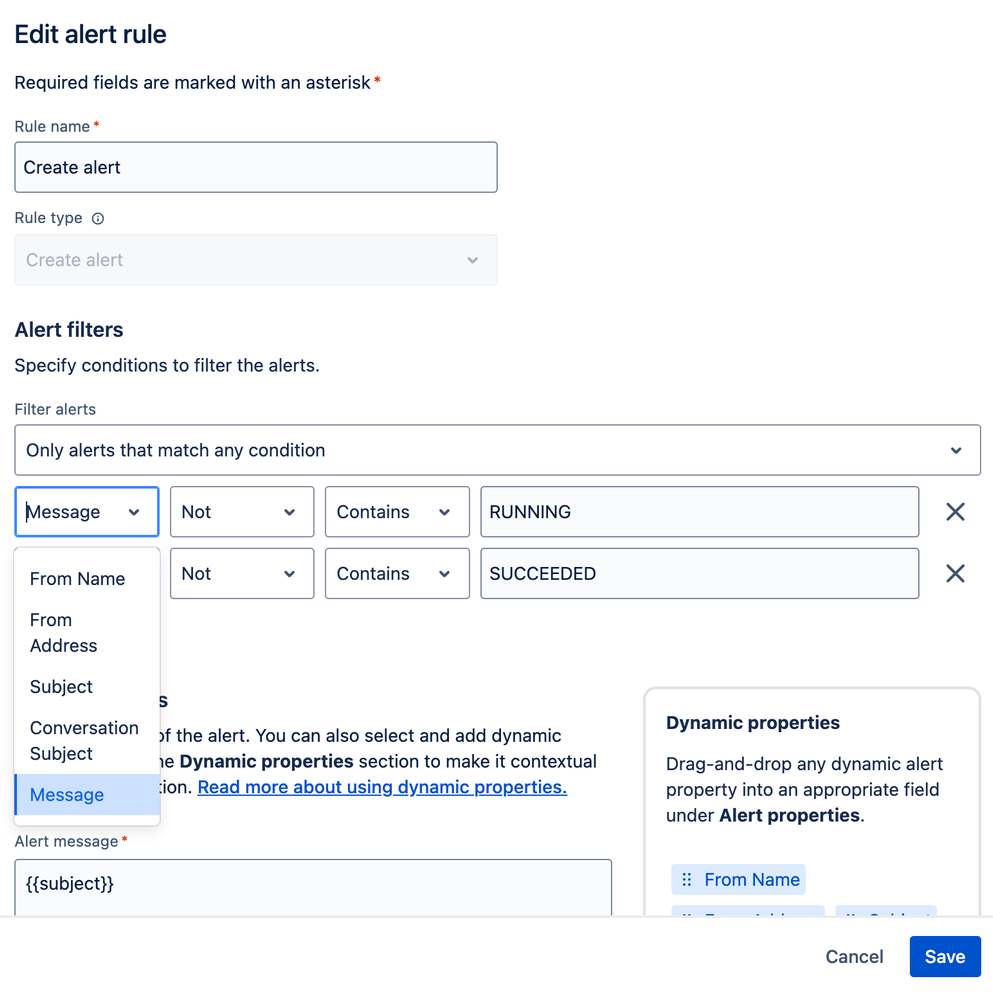This screenshot has height=999, width=993.
Task: Cancel editing the alert rule
Action: 854,956
